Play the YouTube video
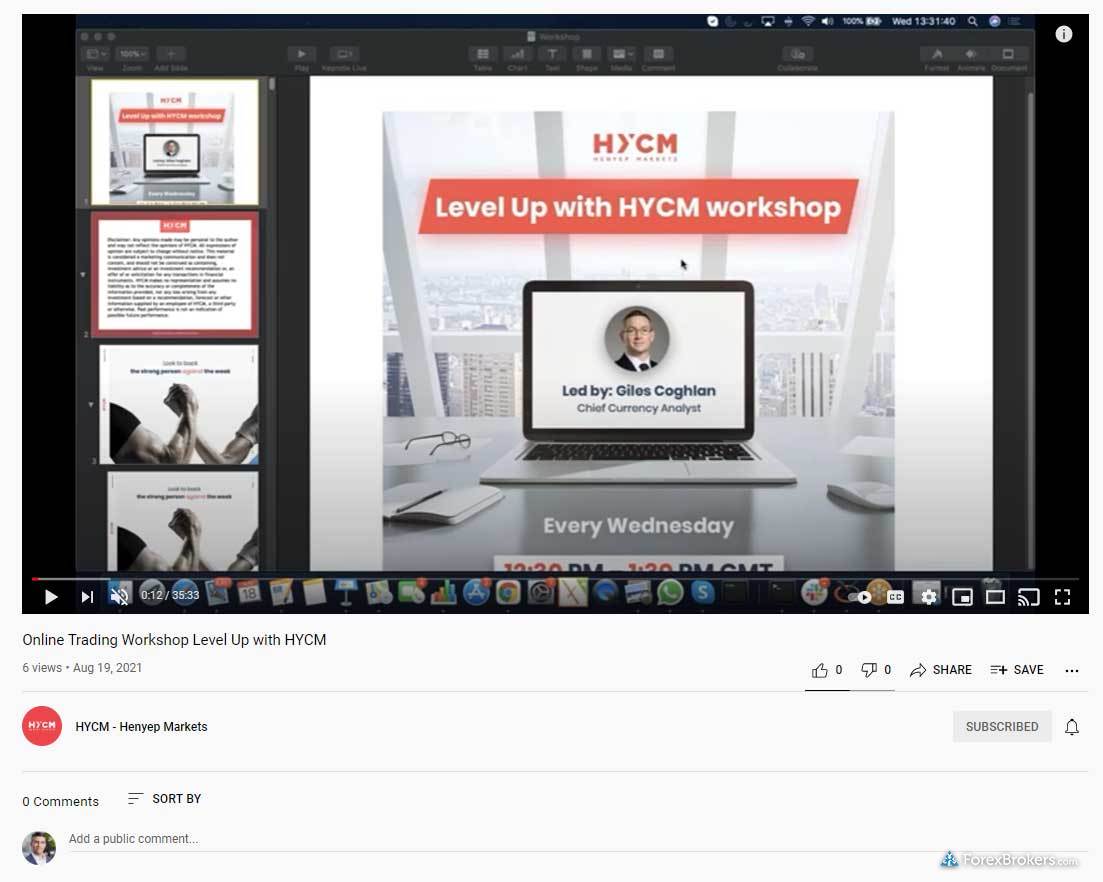The width and height of the screenshot is (1103, 882). (x=51, y=597)
